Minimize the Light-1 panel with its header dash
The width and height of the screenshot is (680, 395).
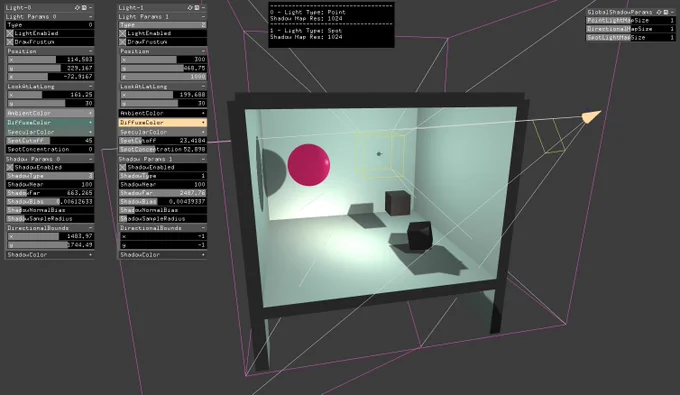[203, 7]
